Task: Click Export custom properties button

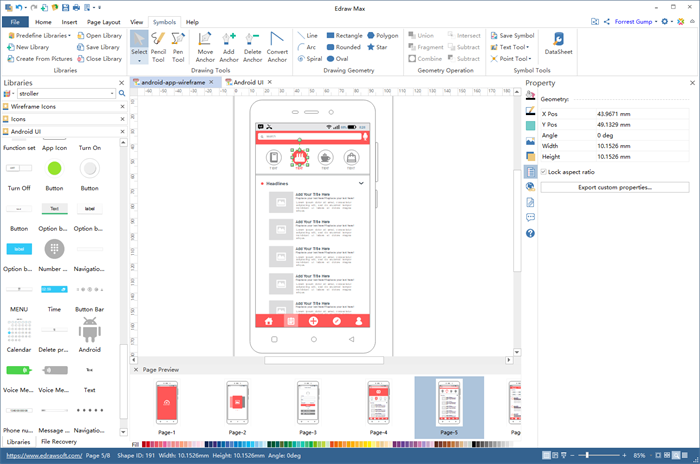Action: pos(615,187)
